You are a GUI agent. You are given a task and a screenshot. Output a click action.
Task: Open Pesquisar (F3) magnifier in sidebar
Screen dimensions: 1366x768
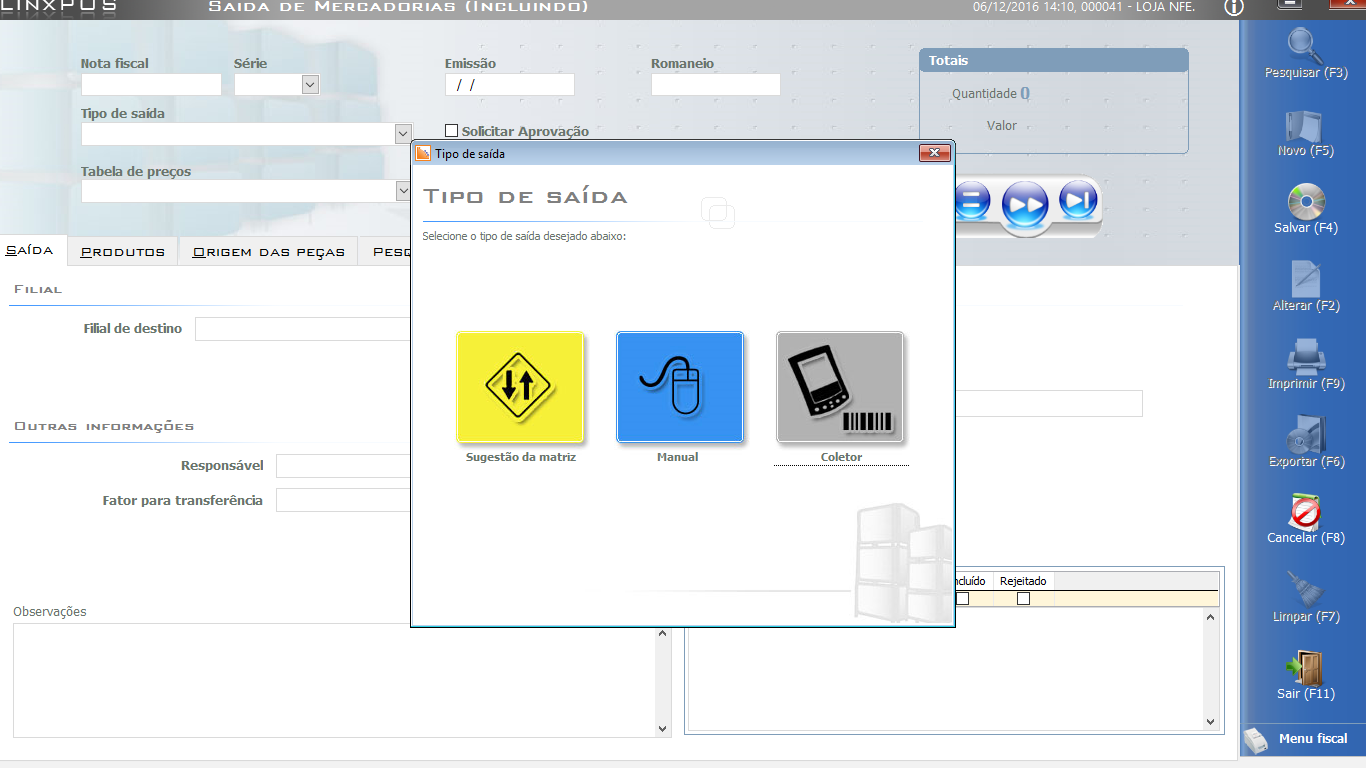[x=1306, y=46]
